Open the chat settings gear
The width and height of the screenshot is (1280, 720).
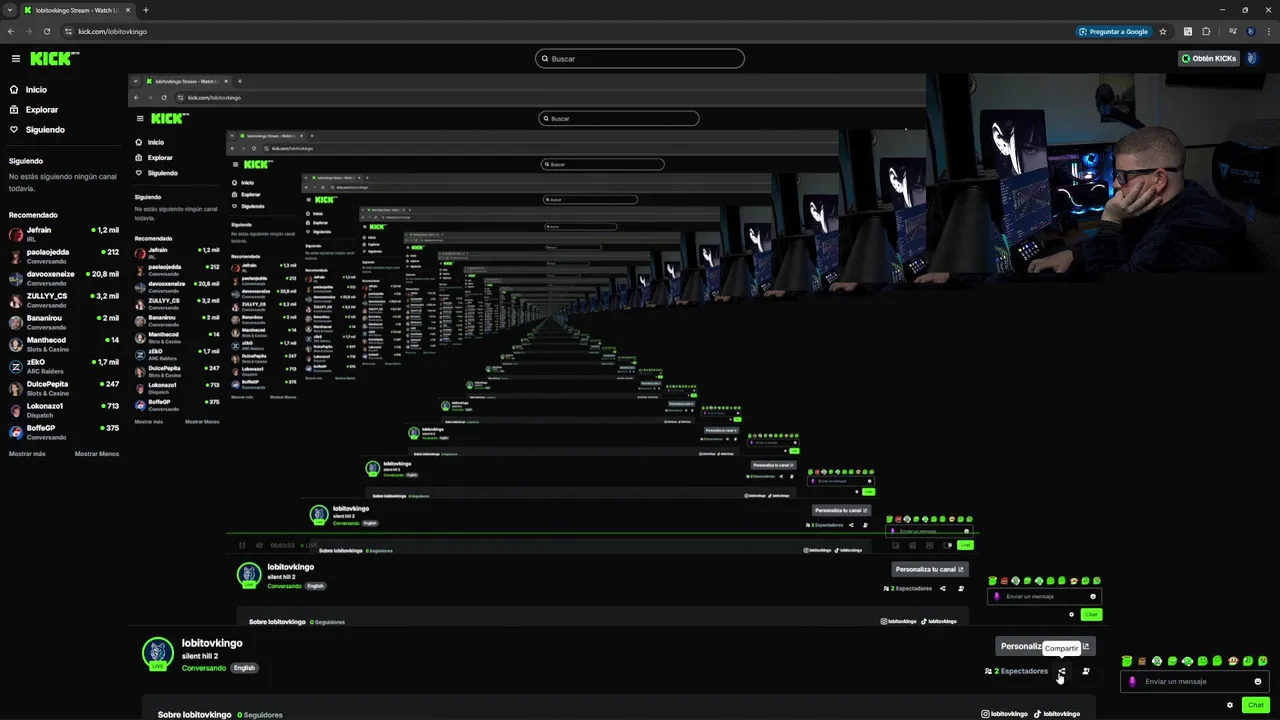(x=1230, y=705)
